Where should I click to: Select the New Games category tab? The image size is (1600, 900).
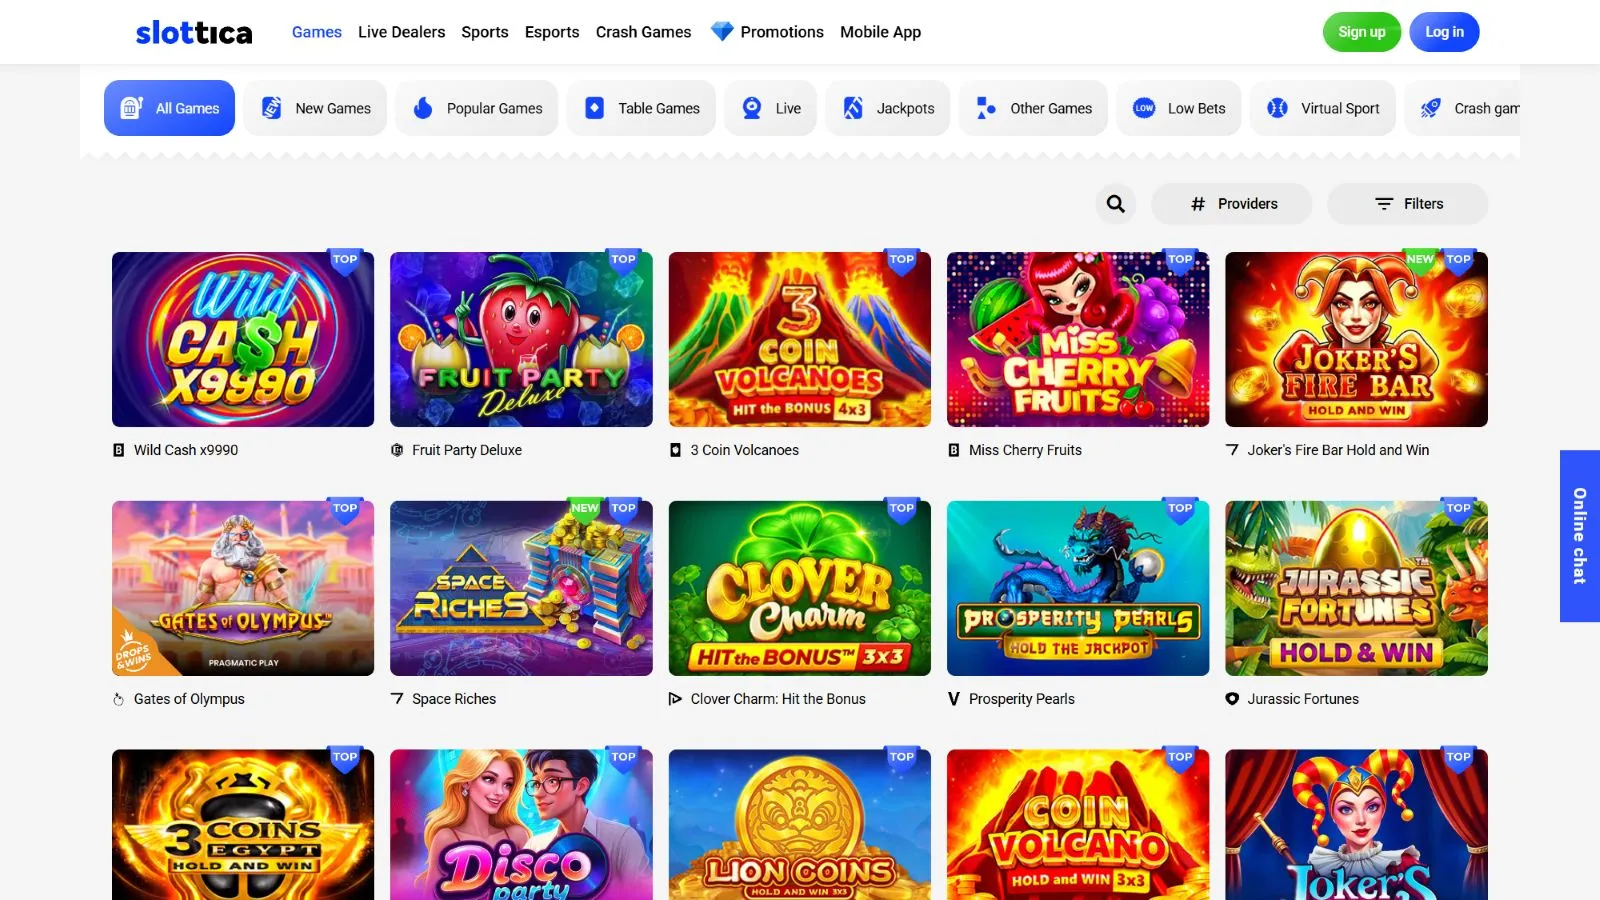(315, 108)
